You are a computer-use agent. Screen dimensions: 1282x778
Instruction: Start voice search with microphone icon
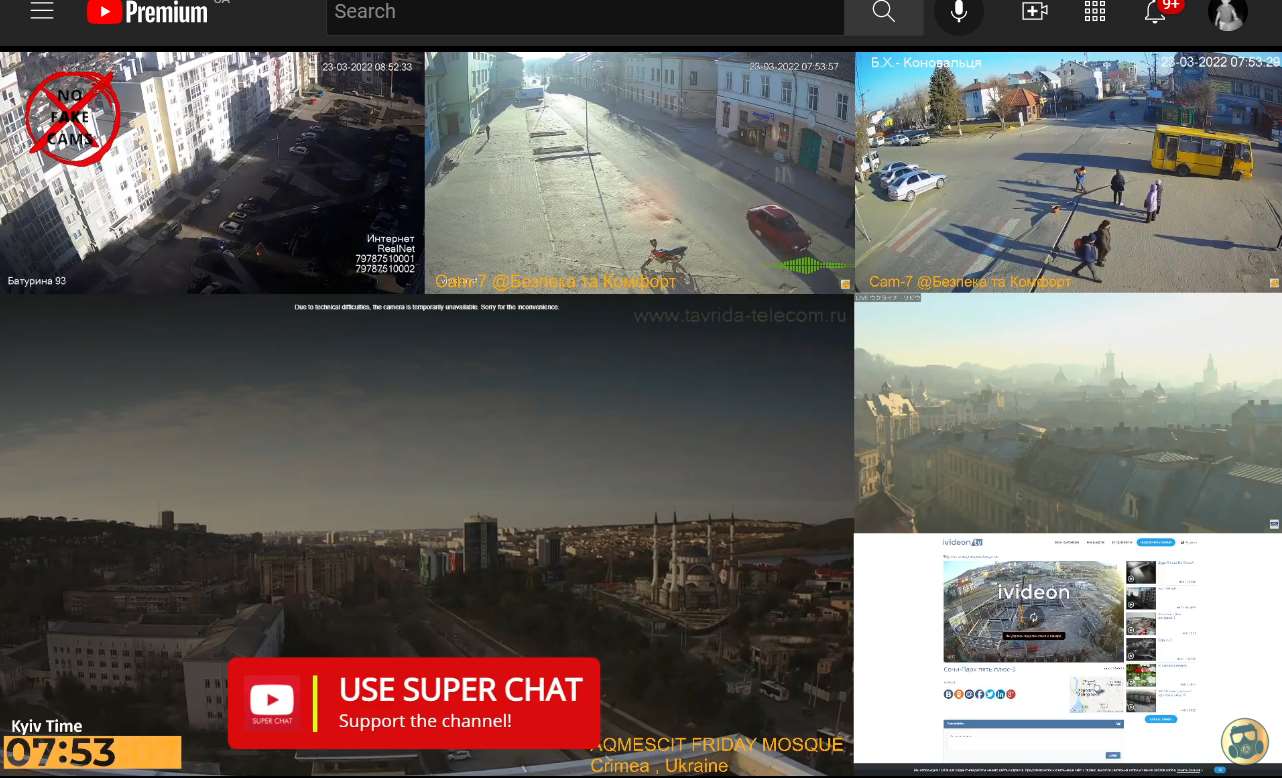pos(958,12)
